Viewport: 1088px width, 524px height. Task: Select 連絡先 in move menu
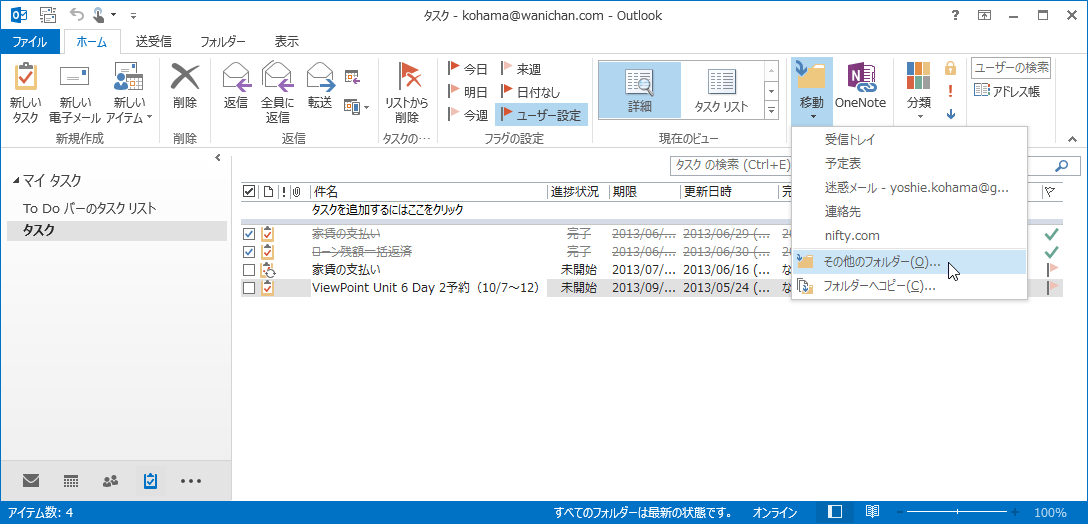[909, 212]
